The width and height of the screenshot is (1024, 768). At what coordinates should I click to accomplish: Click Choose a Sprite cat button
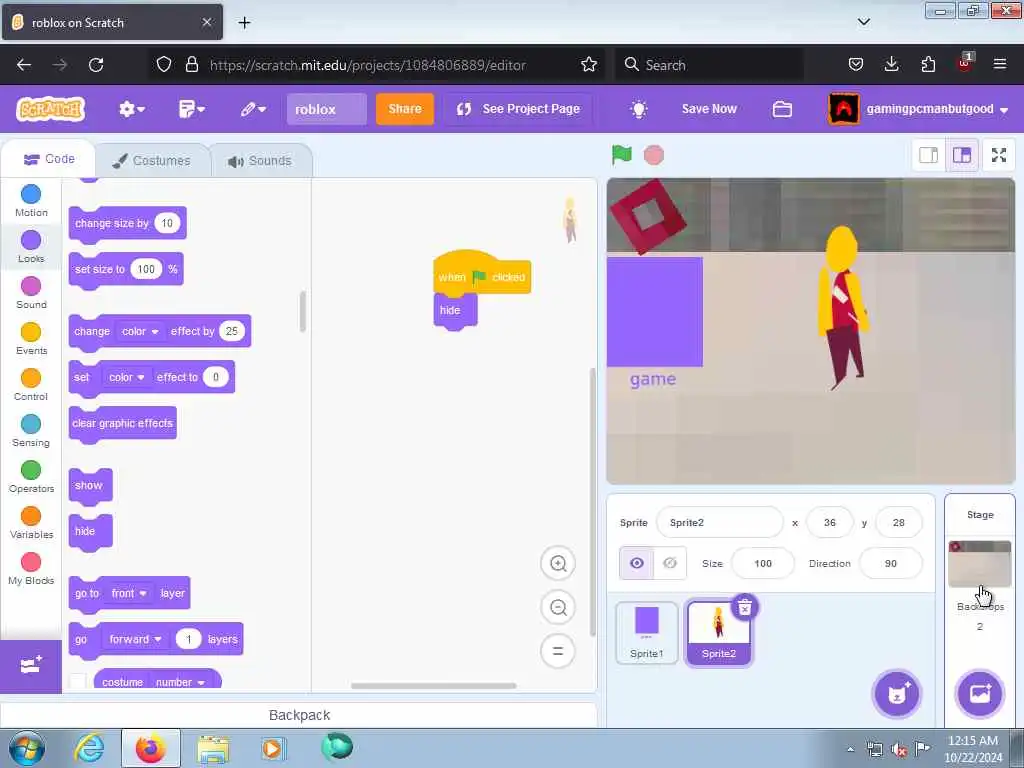[897, 694]
